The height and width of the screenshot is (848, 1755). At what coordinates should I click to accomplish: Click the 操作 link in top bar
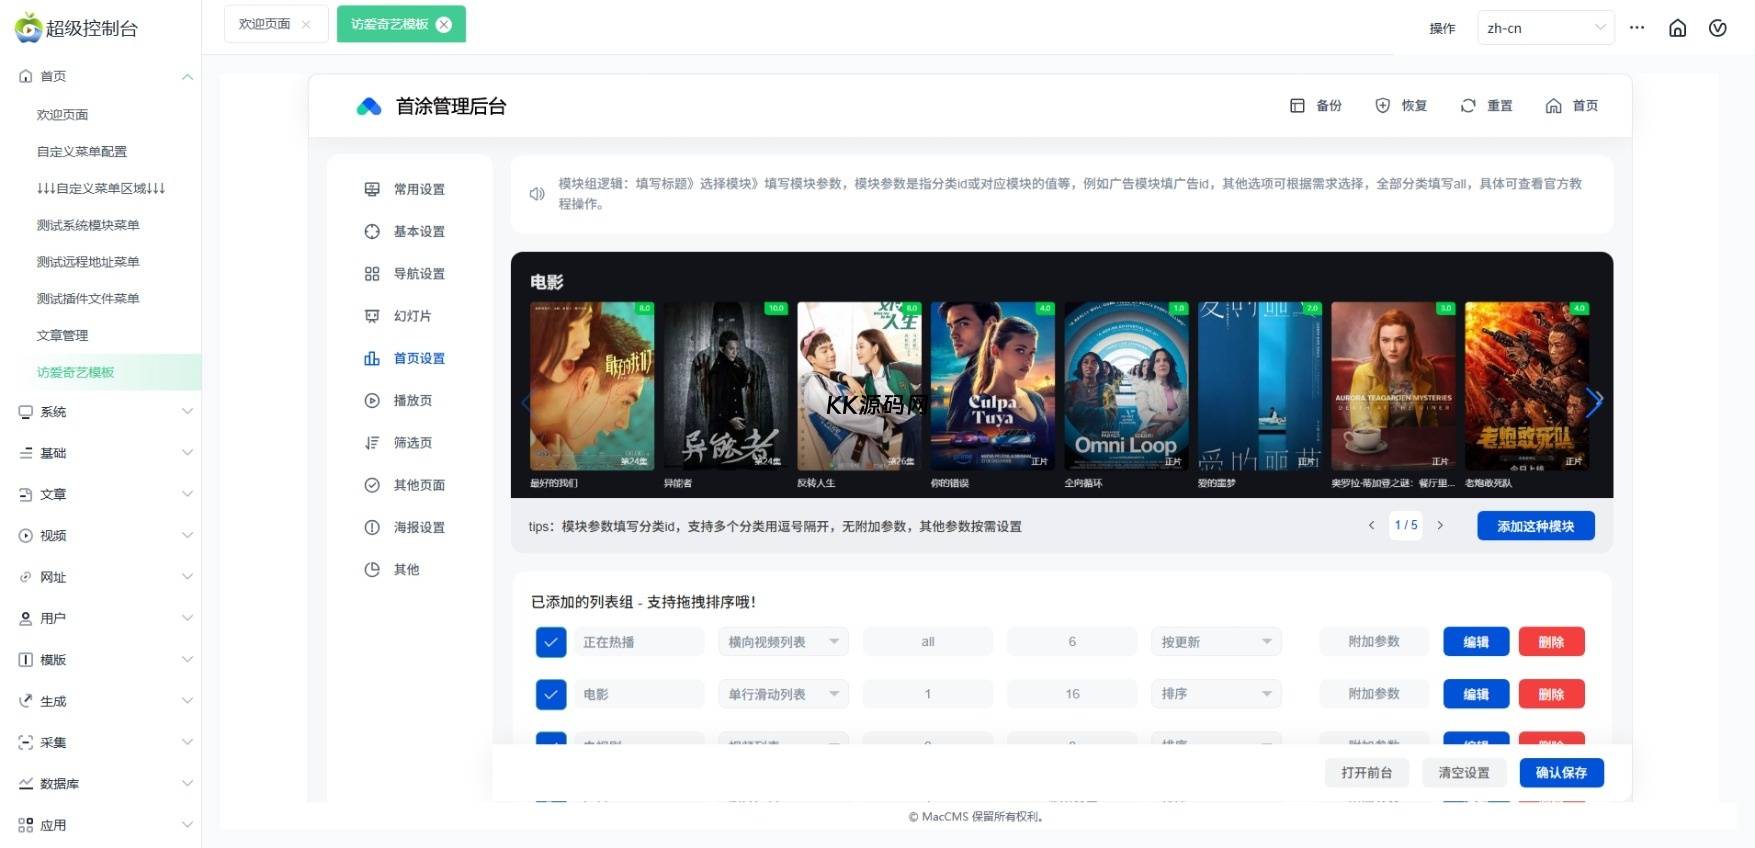[1442, 28]
